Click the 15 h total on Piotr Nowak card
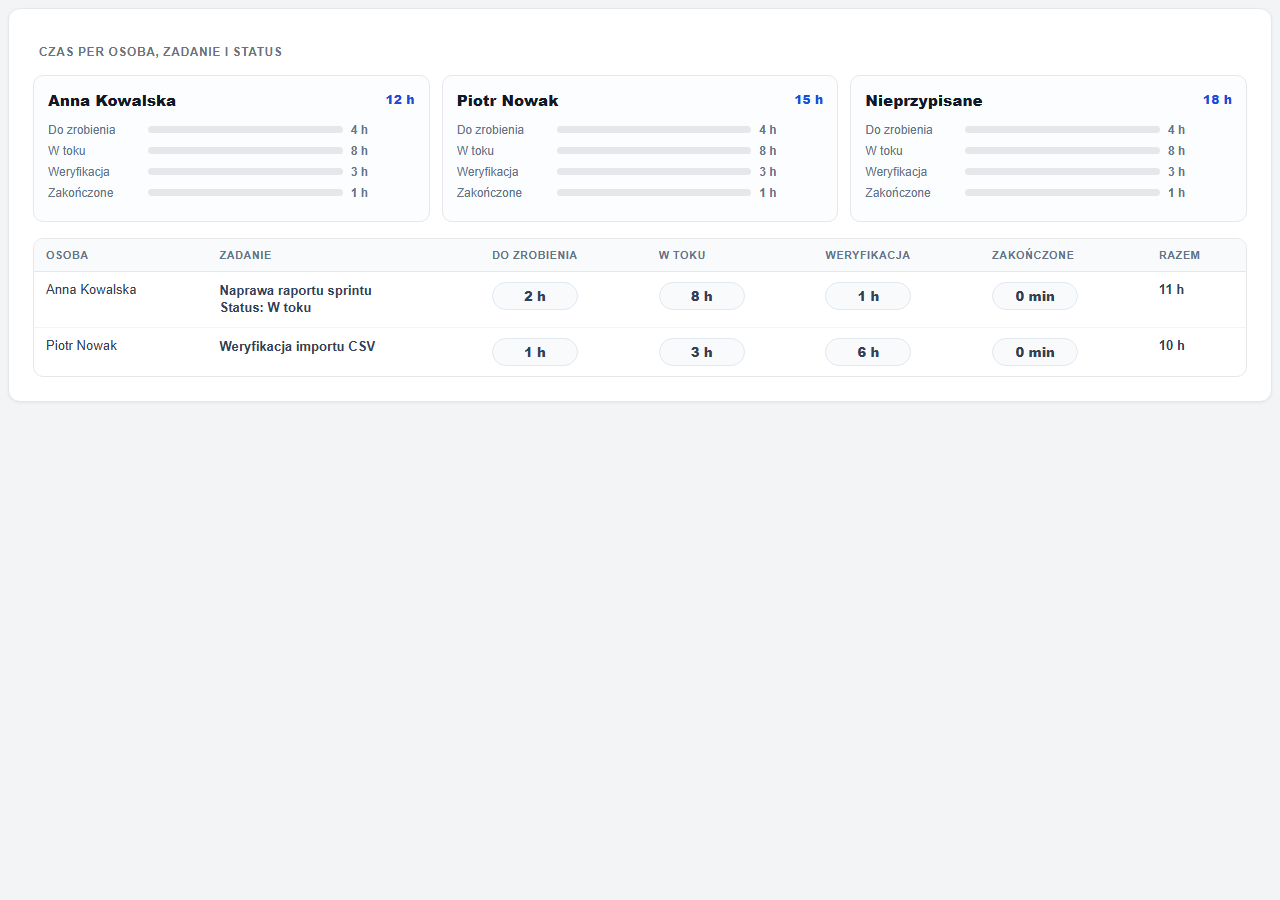The image size is (1280, 900). click(x=809, y=100)
